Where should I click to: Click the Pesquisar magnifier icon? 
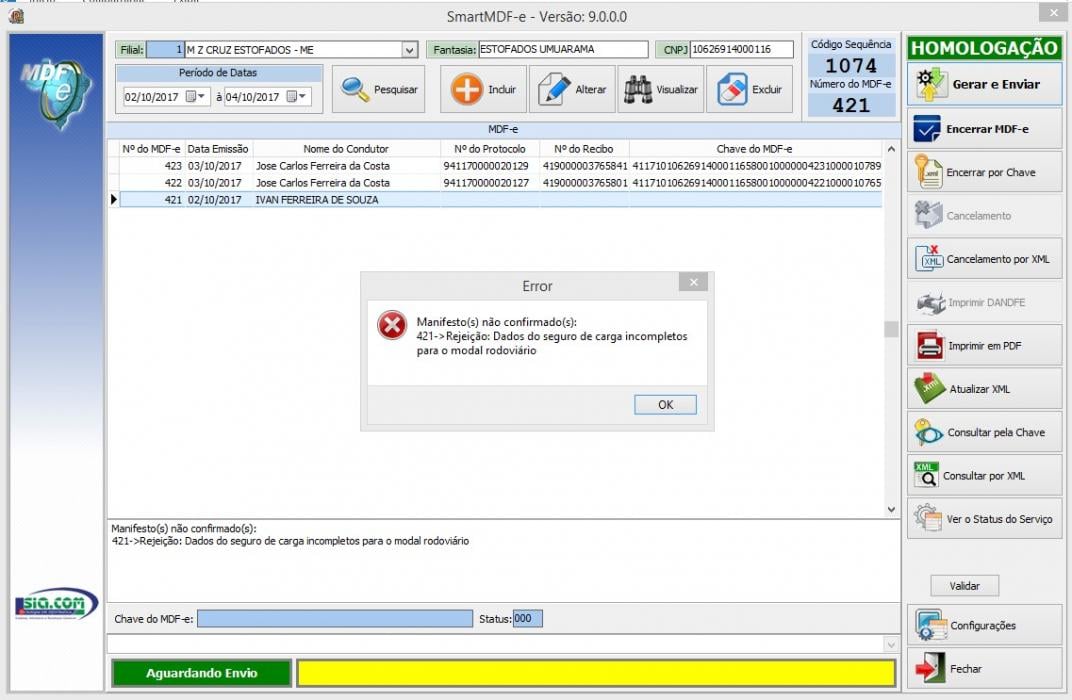355,90
